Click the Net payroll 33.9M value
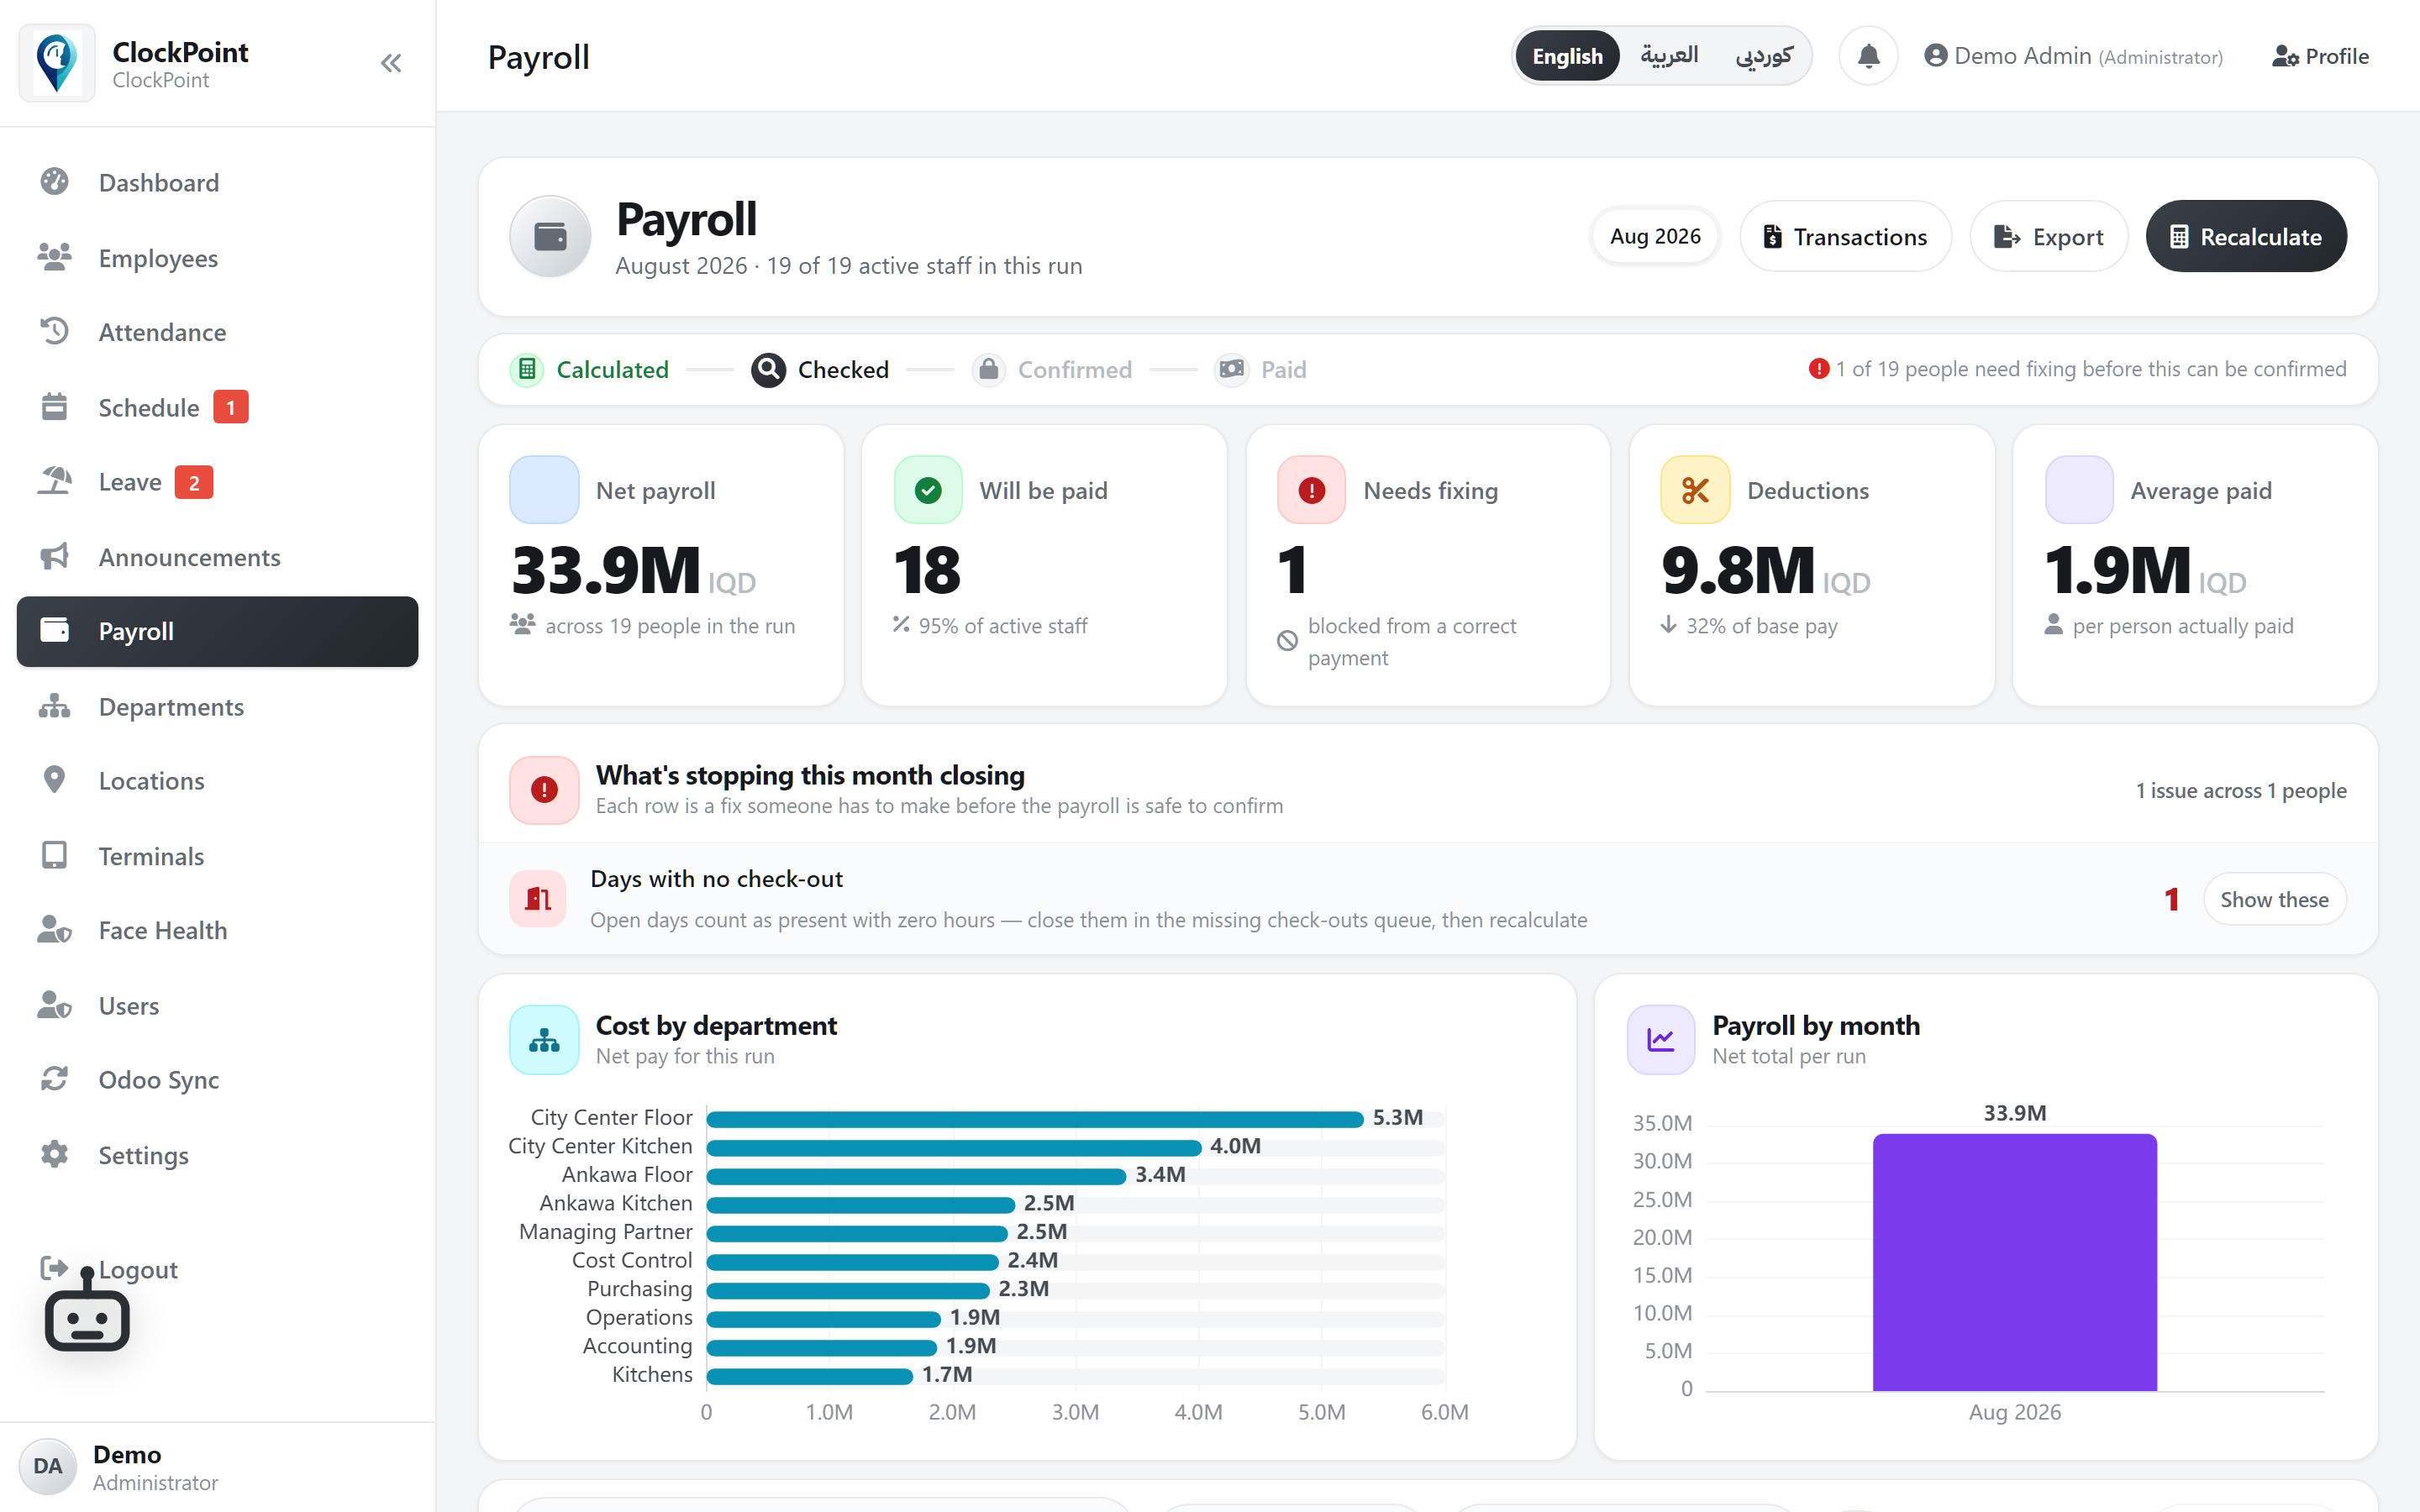The image size is (2420, 1512). 634,570
